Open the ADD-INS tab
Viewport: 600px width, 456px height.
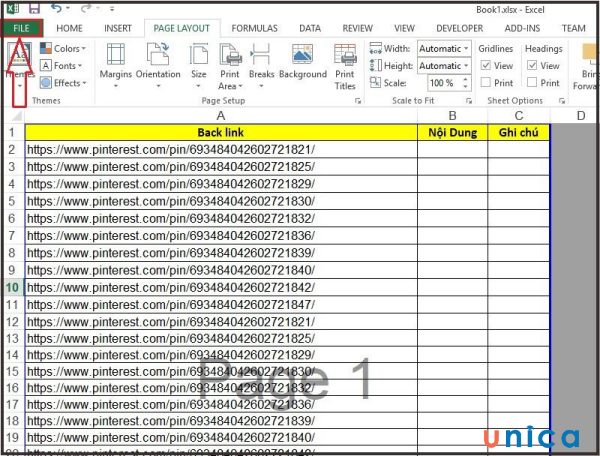coord(522,28)
